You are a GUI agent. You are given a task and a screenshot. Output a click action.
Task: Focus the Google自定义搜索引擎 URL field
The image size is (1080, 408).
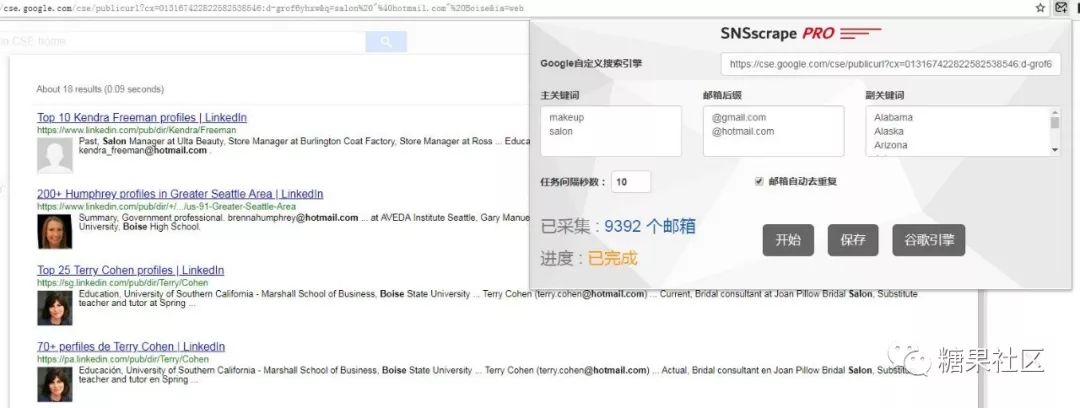[x=891, y=64]
